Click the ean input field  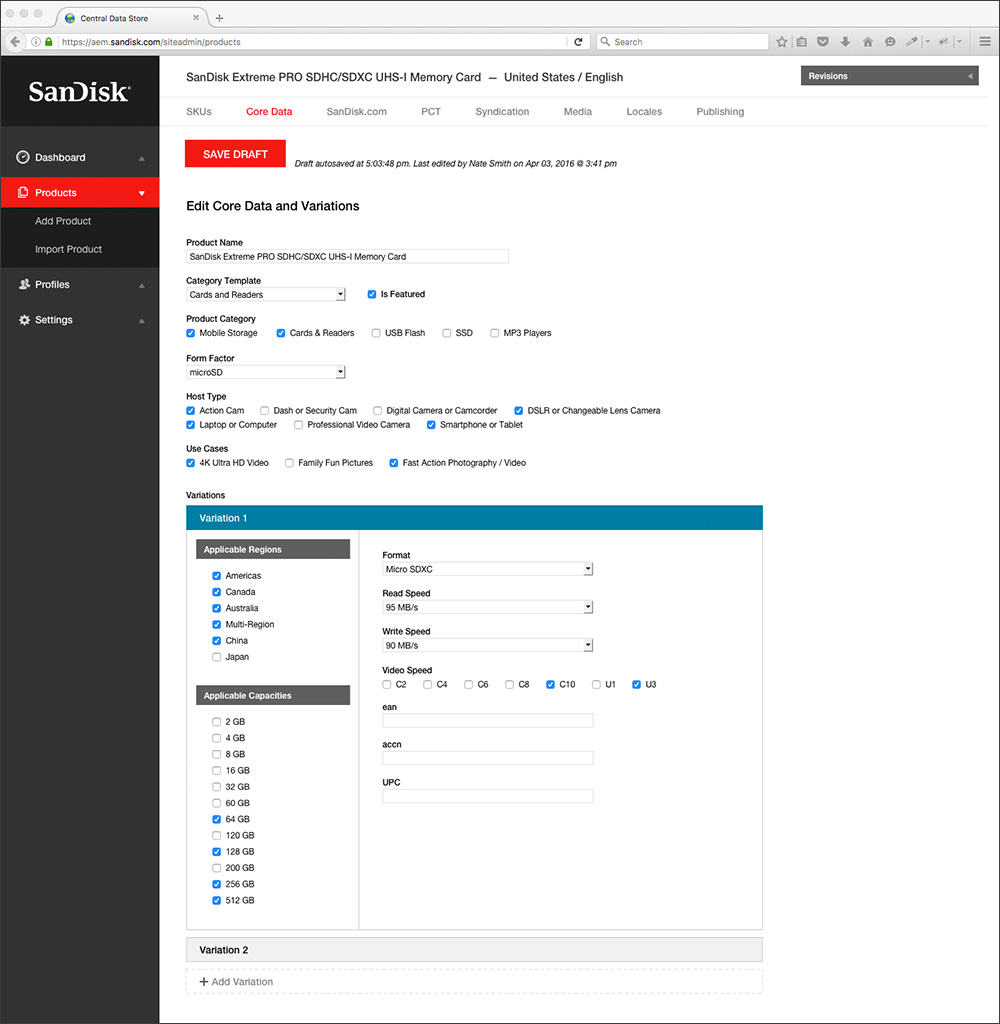pyautogui.click(x=487, y=721)
